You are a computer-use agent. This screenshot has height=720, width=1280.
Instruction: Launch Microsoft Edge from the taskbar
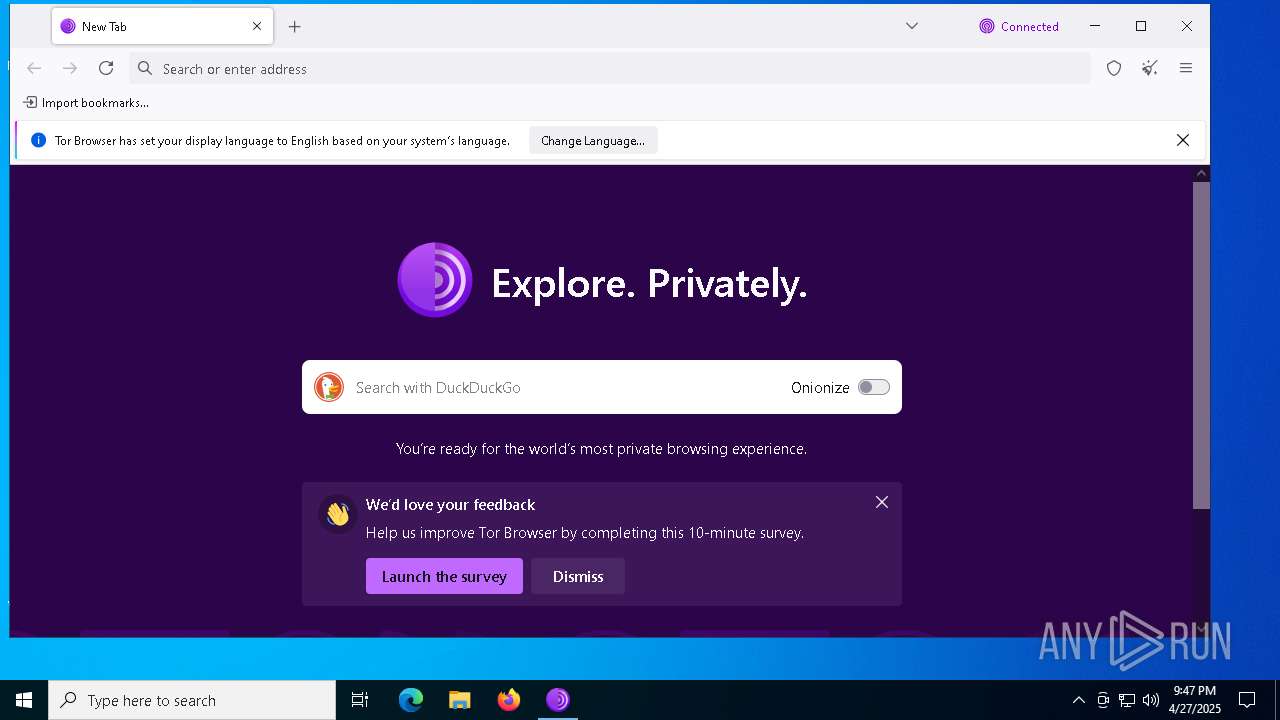point(411,700)
